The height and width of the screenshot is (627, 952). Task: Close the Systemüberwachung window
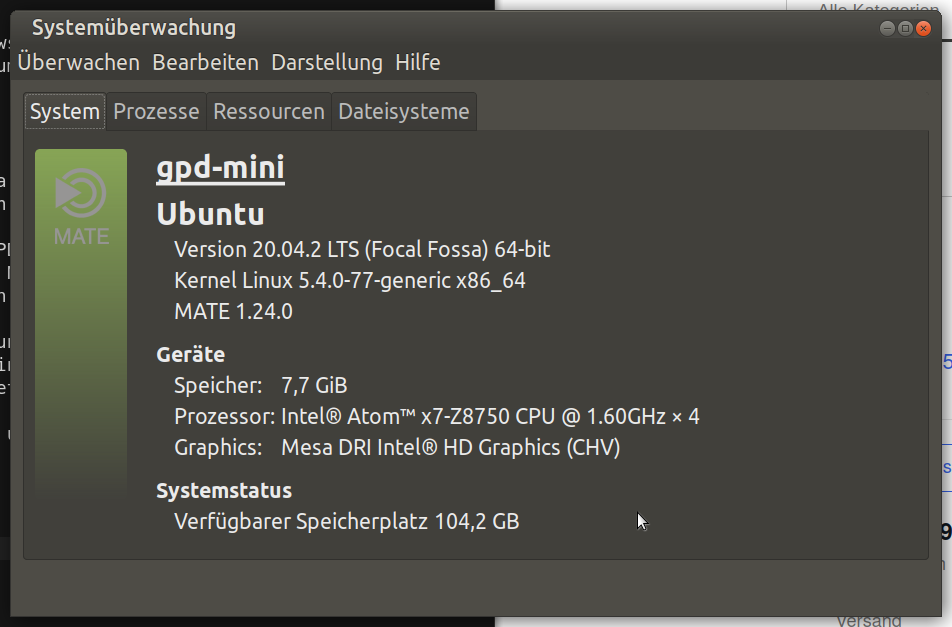[923, 28]
